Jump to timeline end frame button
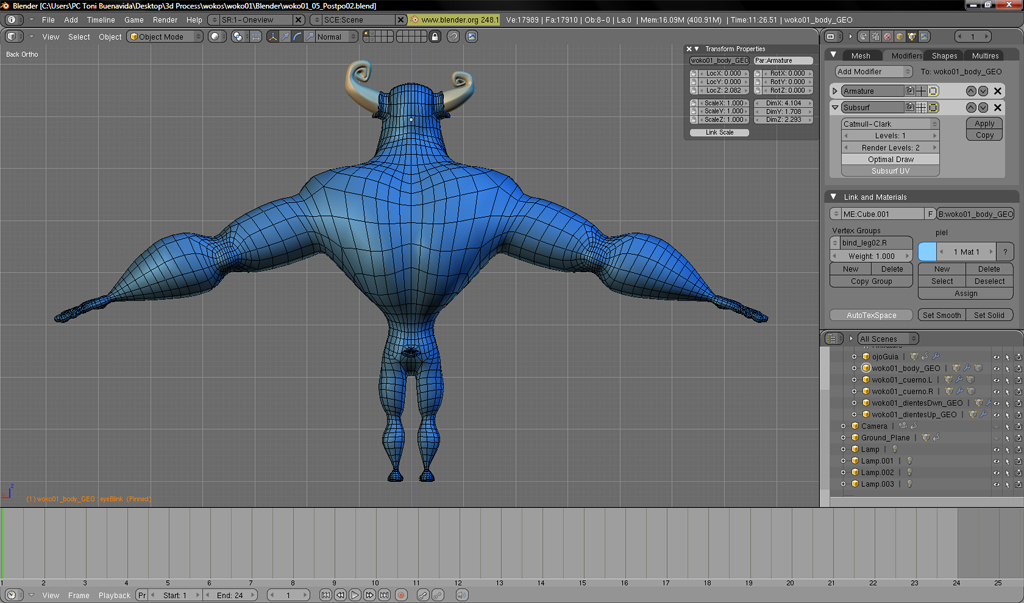1024x603 pixels. pyautogui.click(x=385, y=595)
